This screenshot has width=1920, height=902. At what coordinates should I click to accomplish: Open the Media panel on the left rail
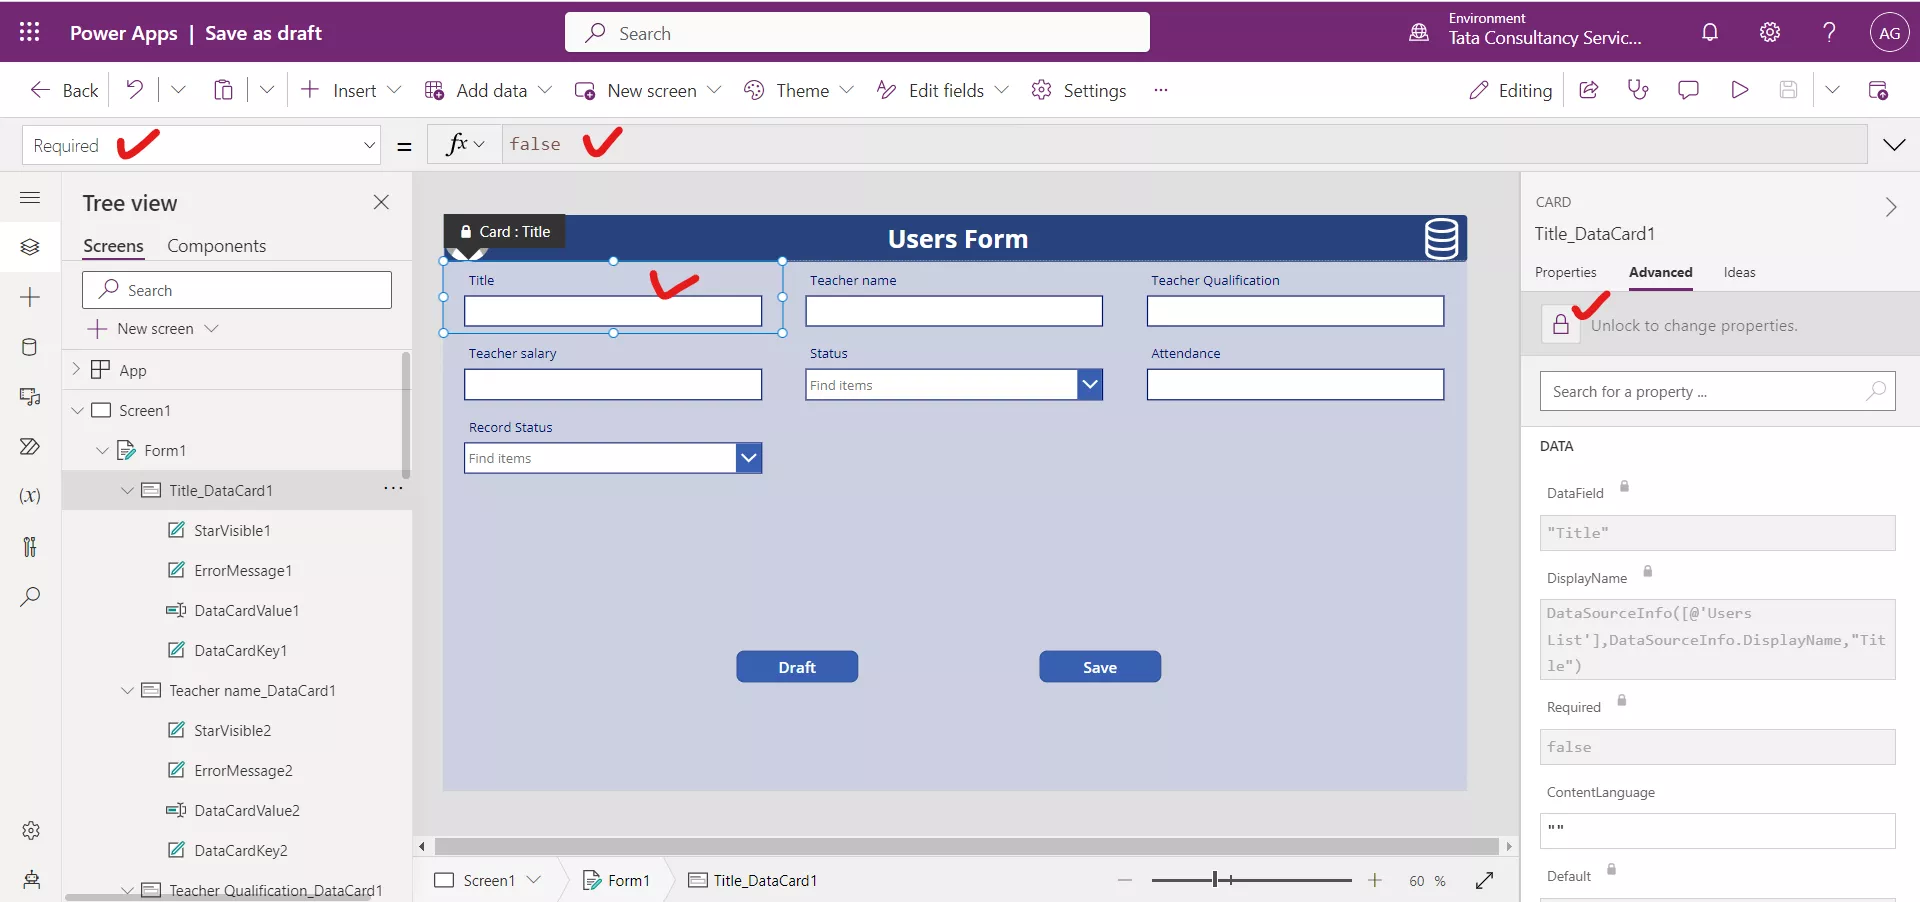point(30,397)
